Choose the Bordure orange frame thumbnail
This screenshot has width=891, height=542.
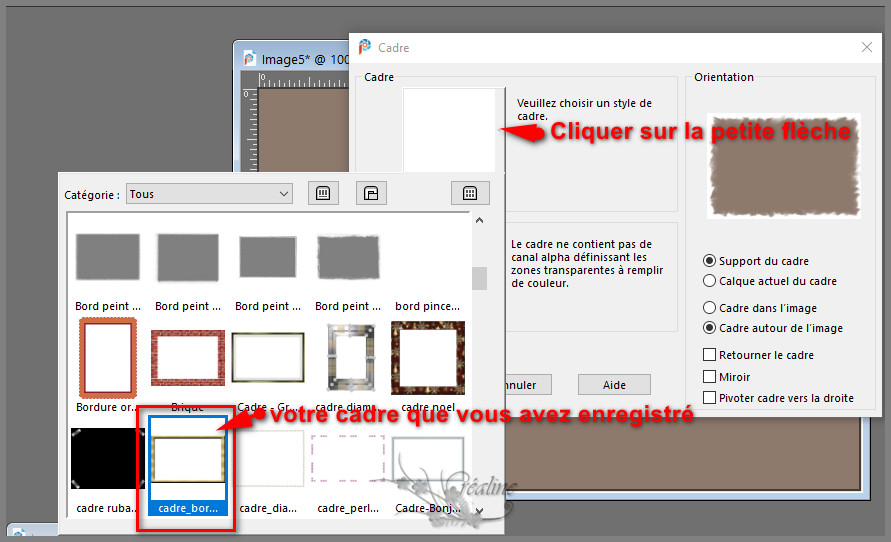coord(107,358)
